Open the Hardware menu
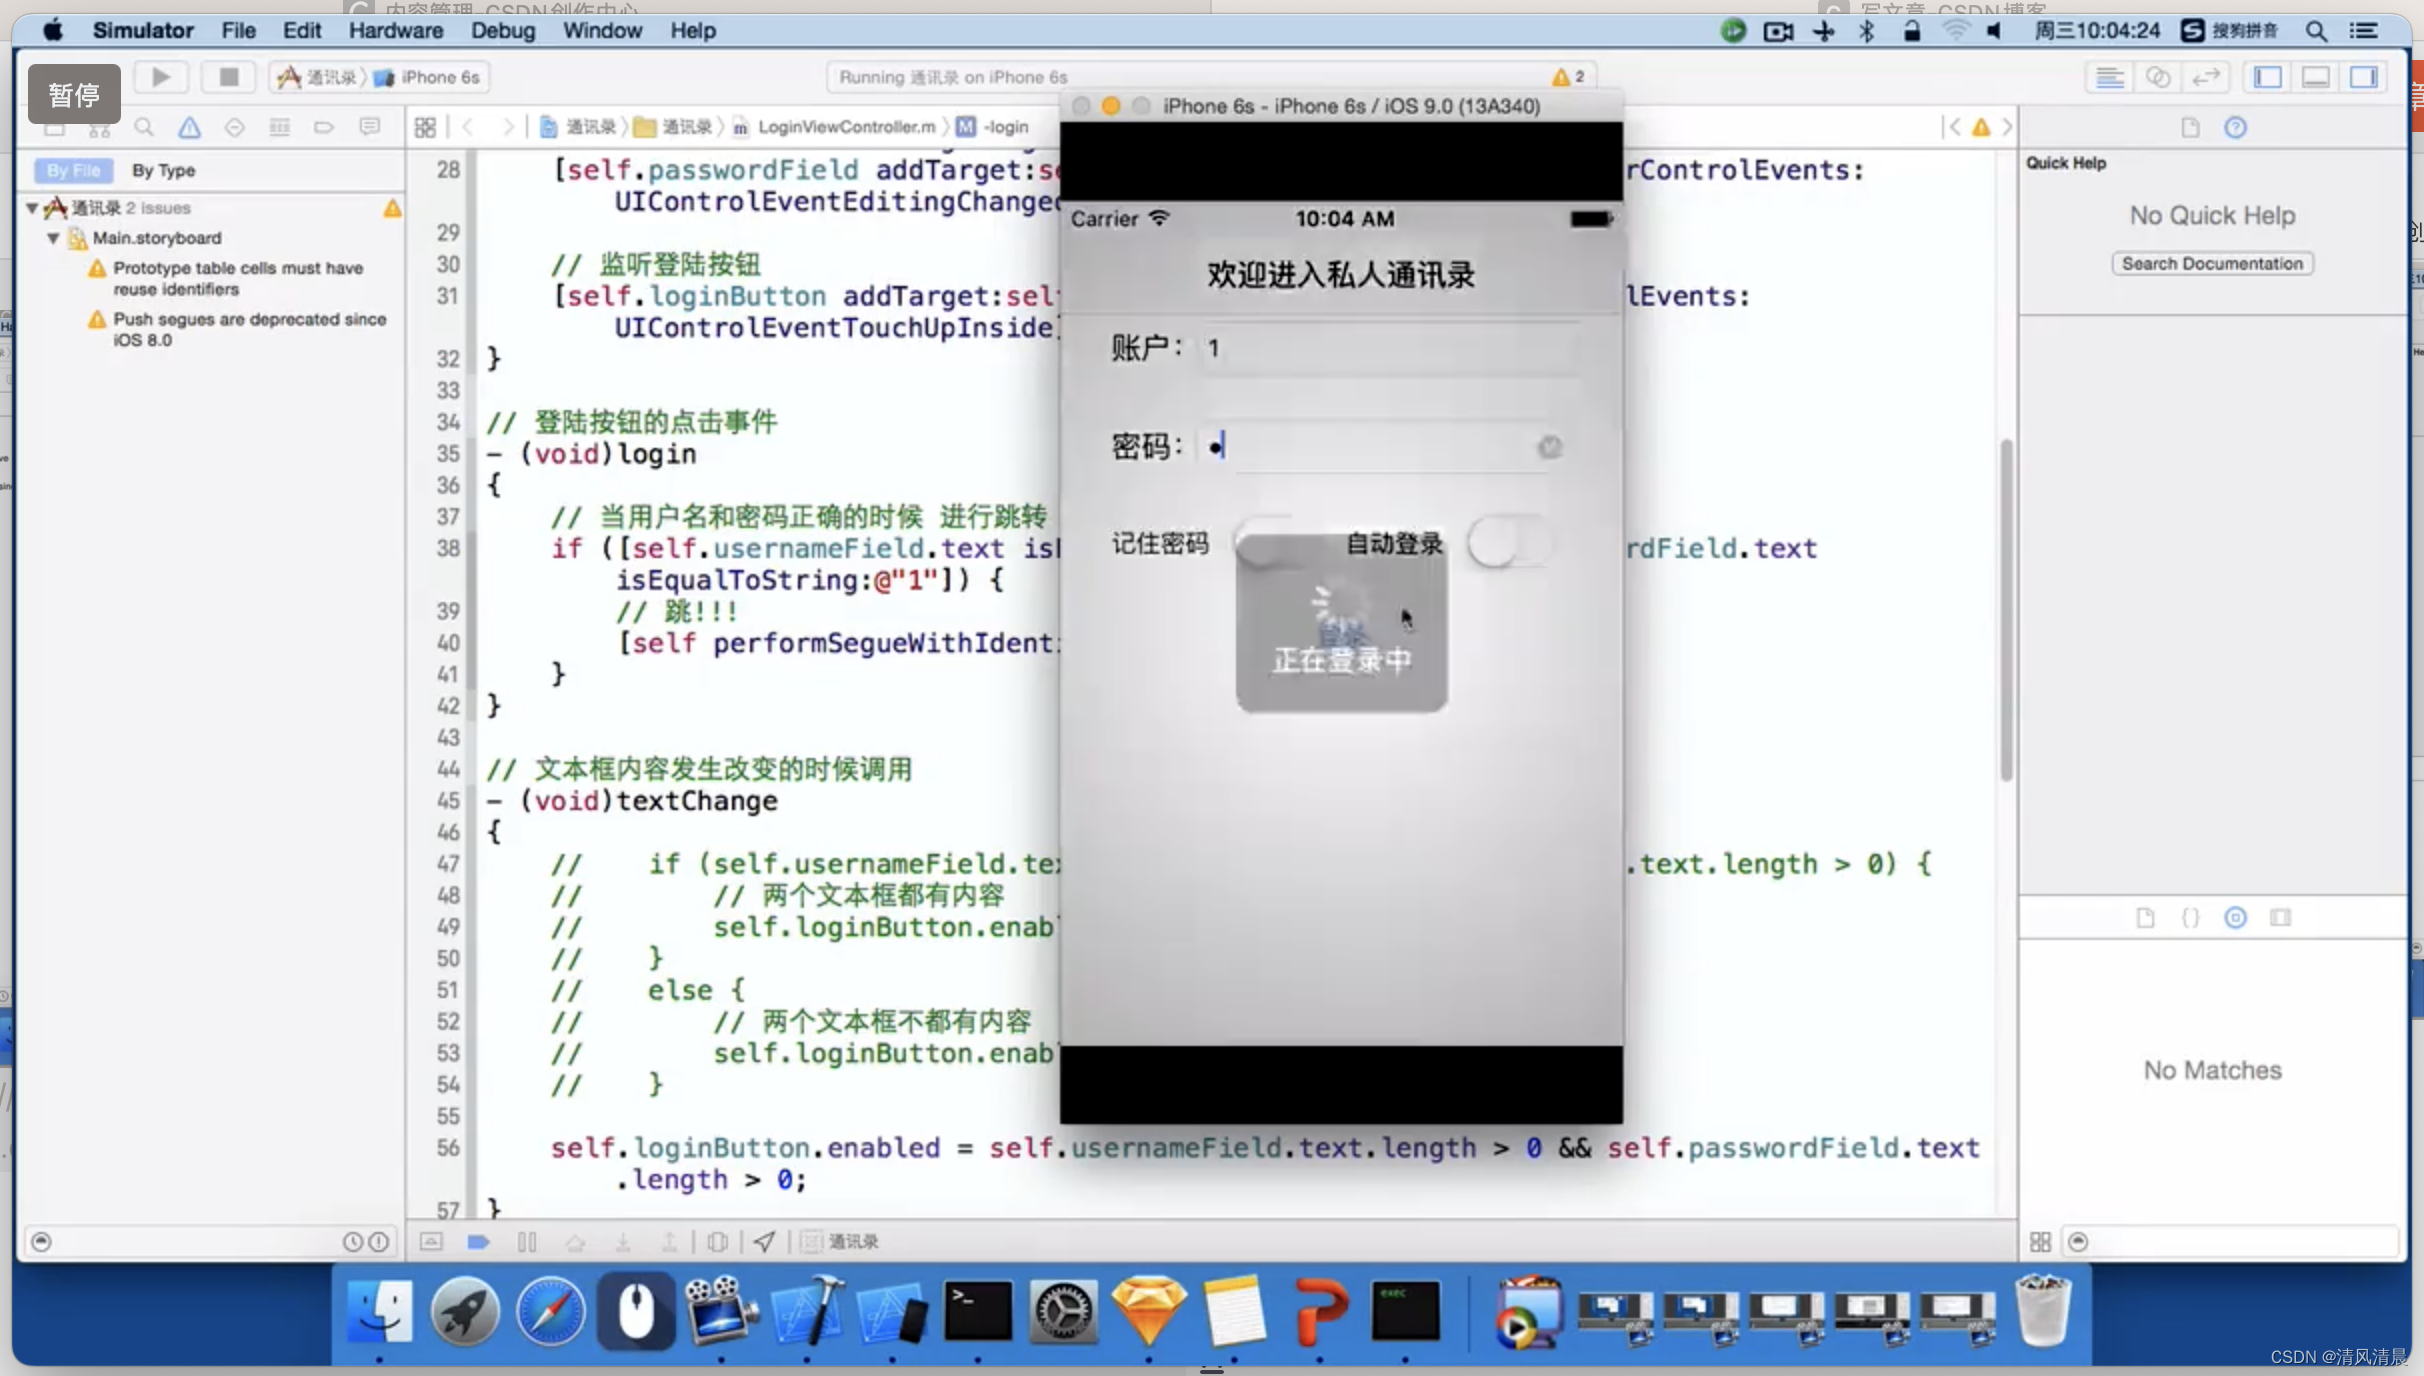 coord(395,30)
